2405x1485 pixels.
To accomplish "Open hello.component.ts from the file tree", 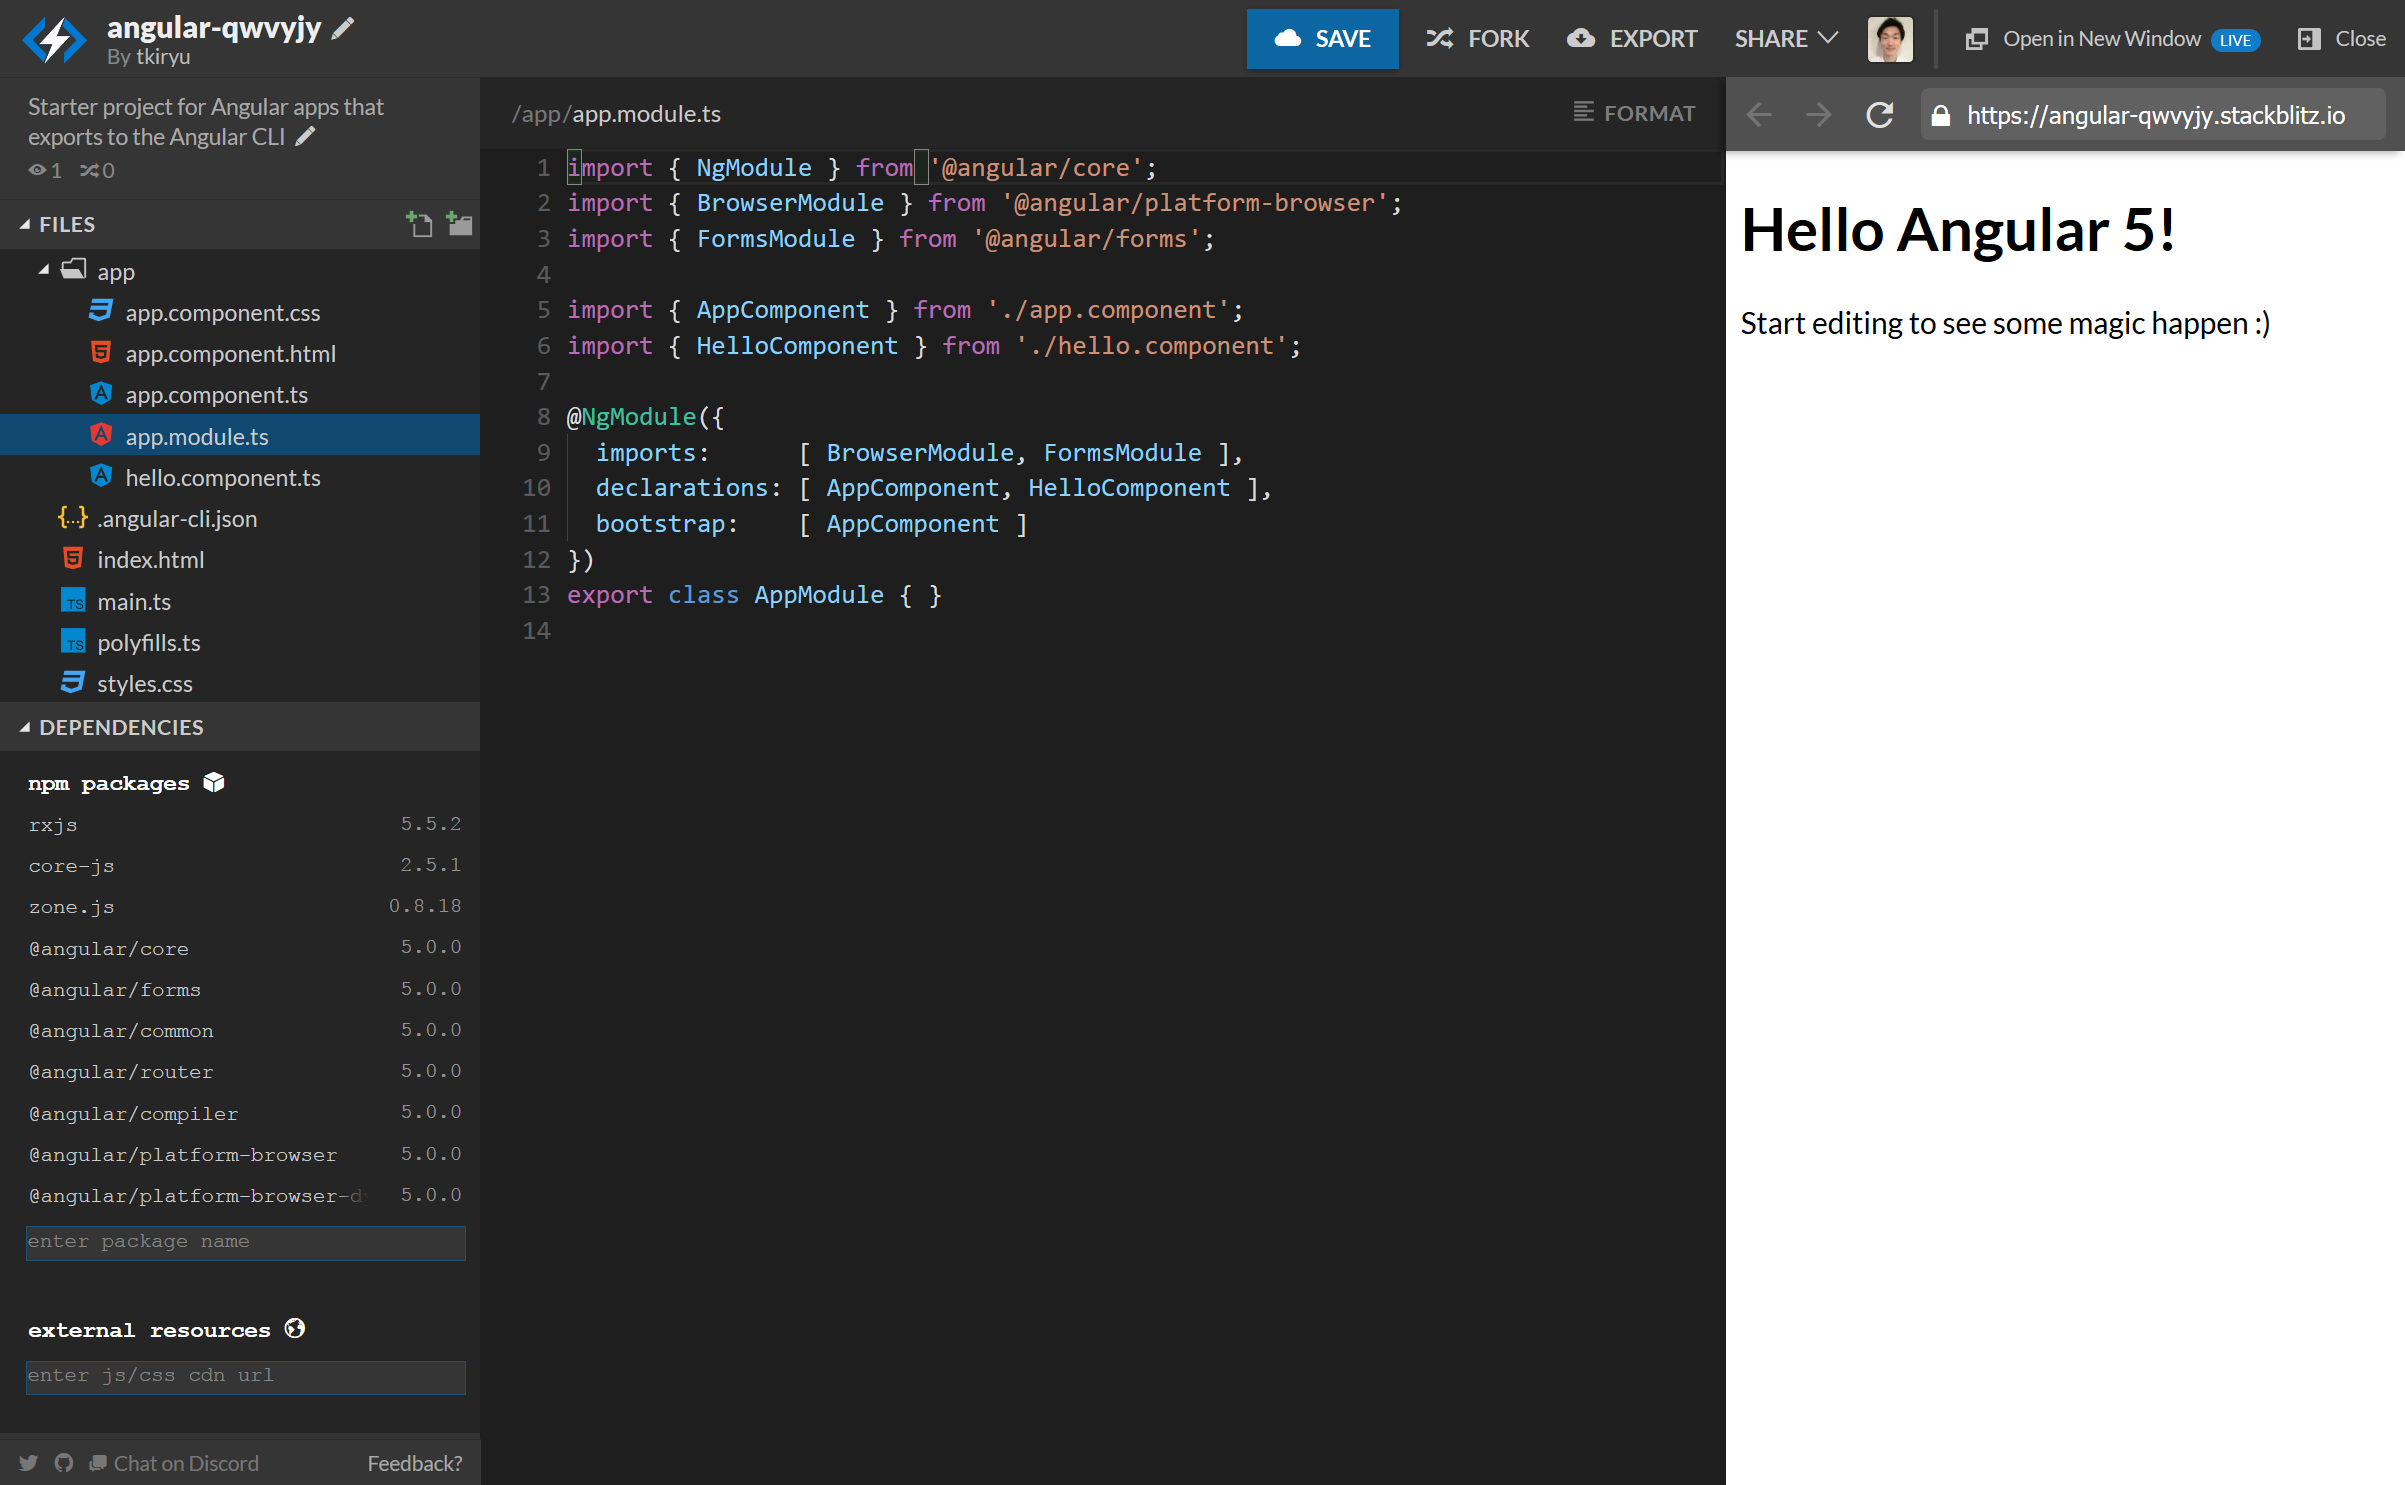I will tap(223, 477).
